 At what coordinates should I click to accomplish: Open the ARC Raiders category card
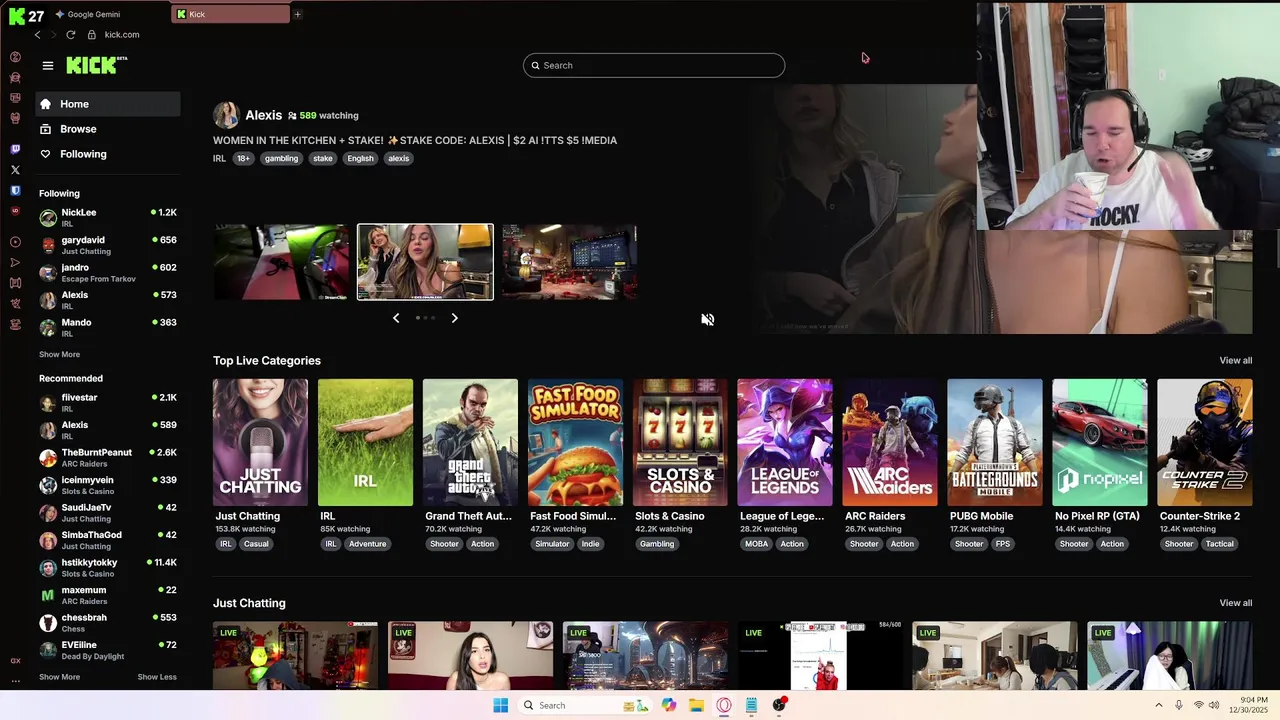[890, 442]
